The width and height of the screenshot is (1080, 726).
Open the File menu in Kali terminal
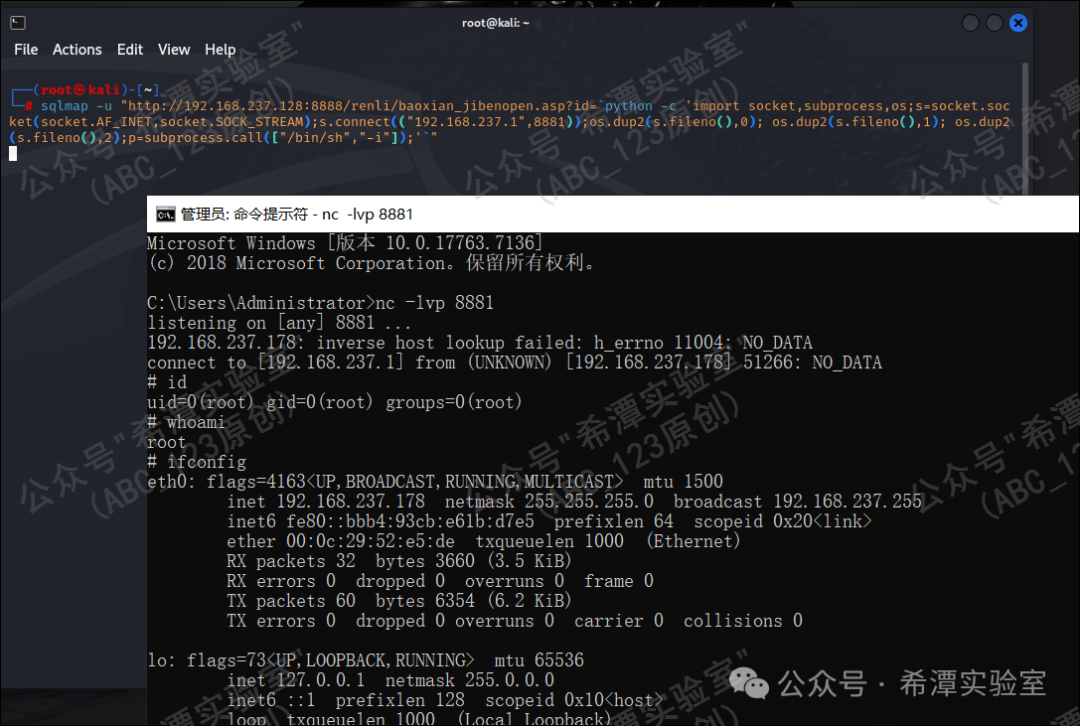pos(25,50)
